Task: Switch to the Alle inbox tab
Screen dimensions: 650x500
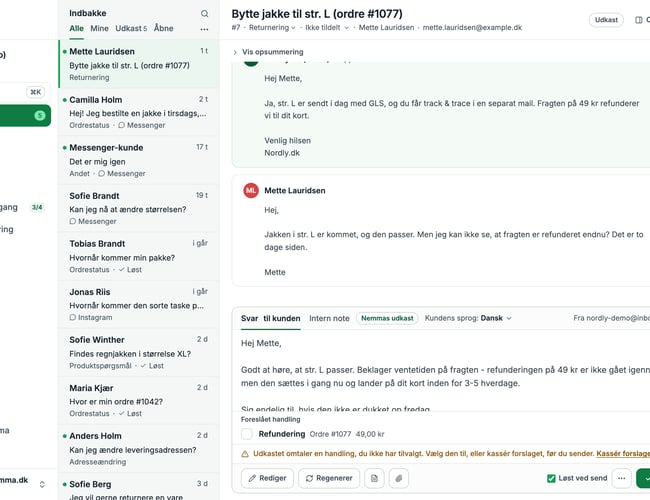Action: [76, 29]
